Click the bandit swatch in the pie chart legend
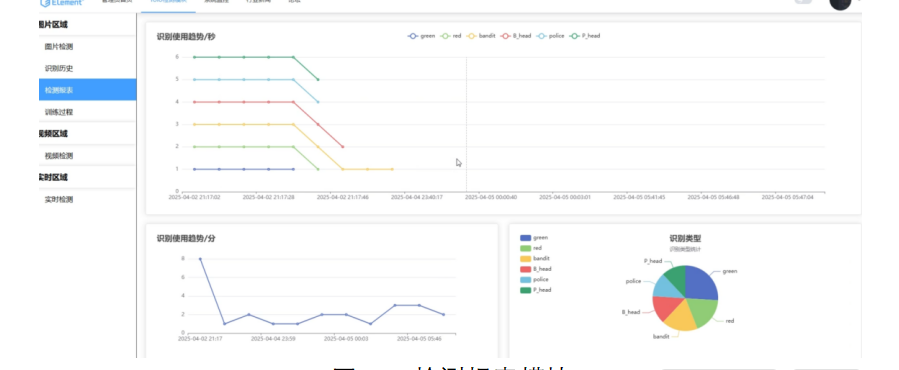 [525, 259]
